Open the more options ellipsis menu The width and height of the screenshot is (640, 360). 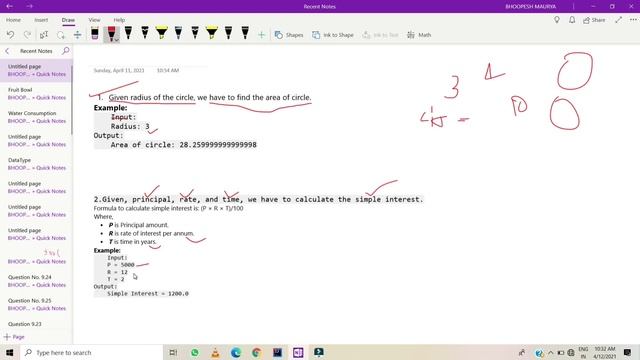coord(633,20)
